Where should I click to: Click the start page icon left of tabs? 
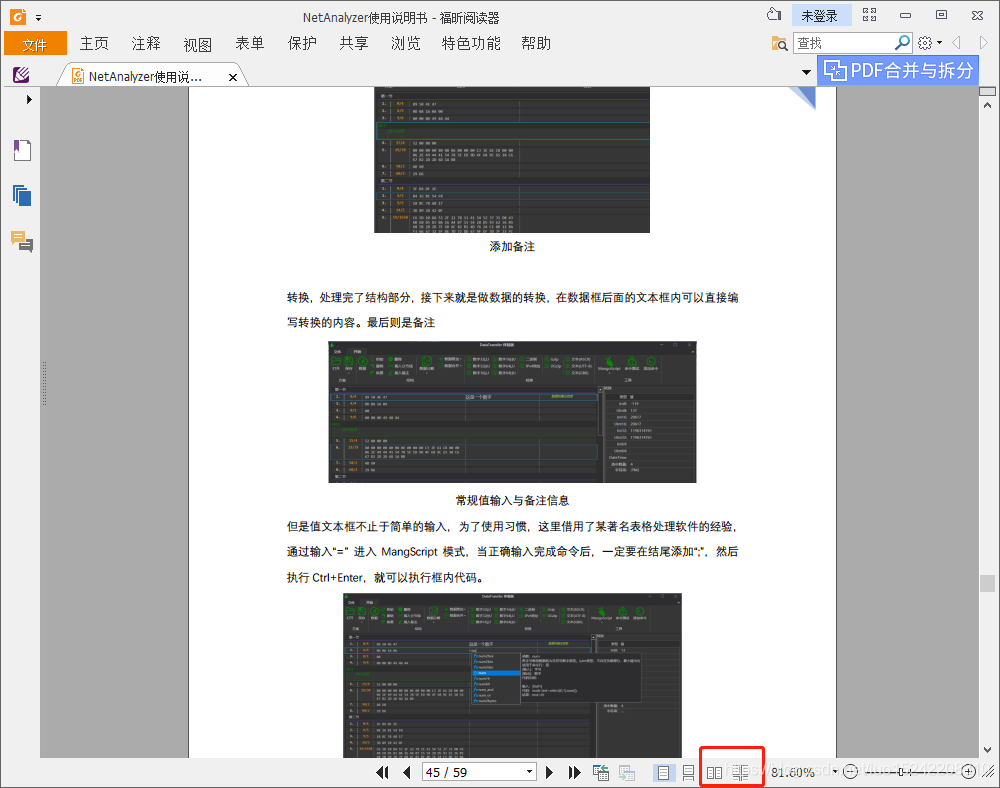tap(21, 75)
